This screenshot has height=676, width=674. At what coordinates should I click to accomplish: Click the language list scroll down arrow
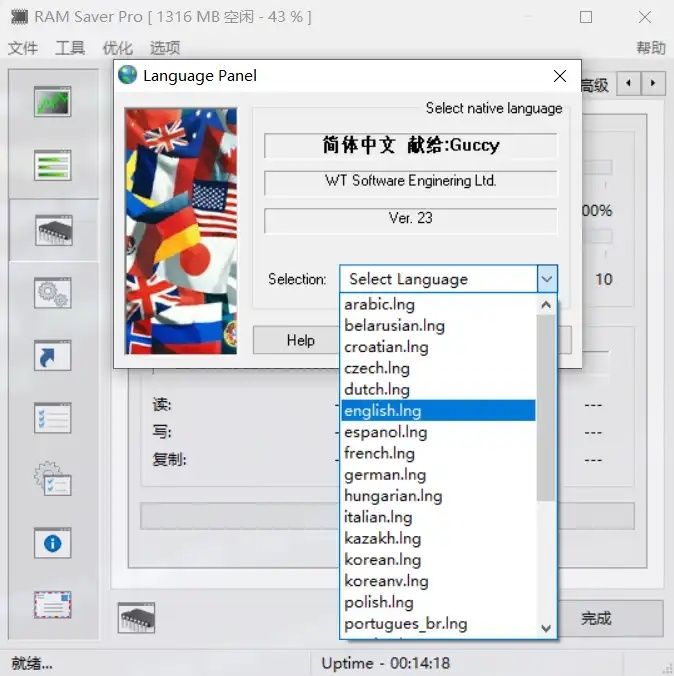coord(546,628)
